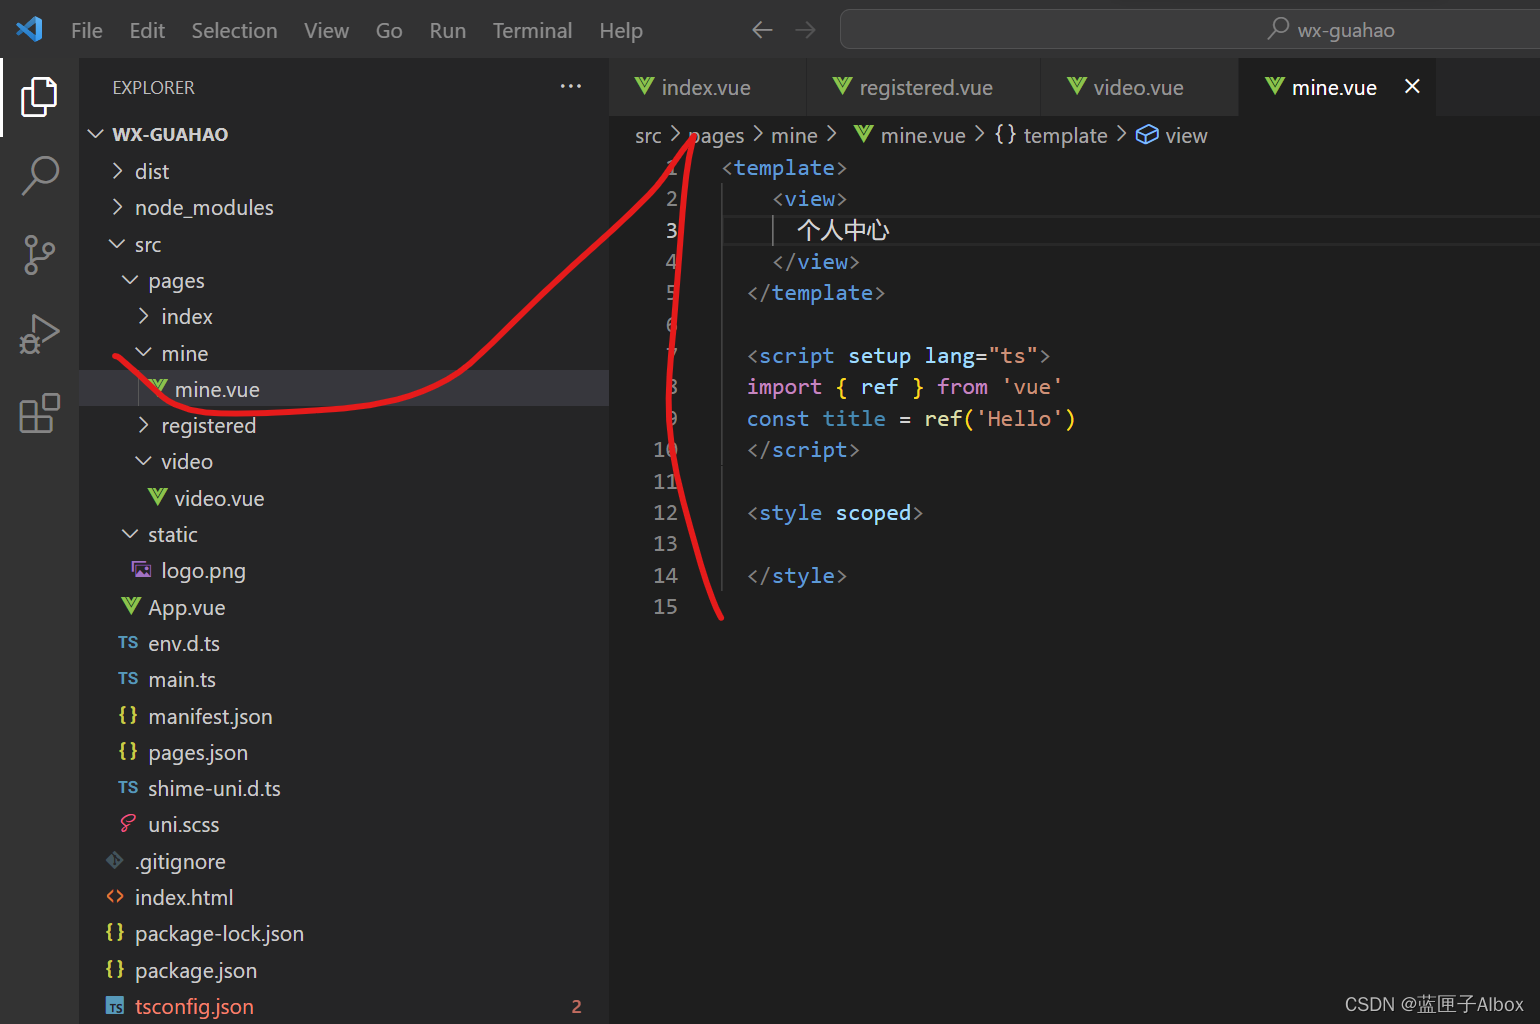1540x1024 pixels.
Task: Open the Search view in activity bar
Action: [39, 175]
